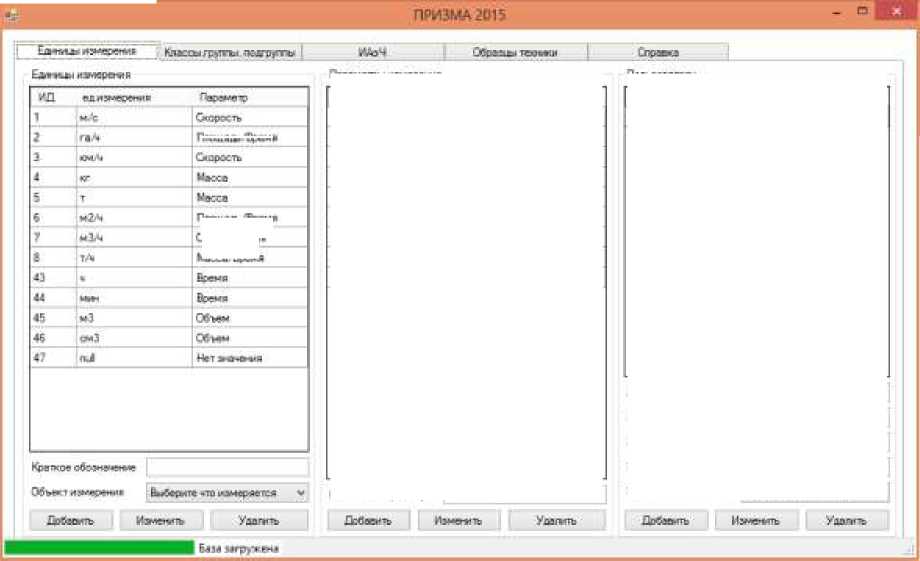Click the «ИД» column header
This screenshot has height=561, width=920.
[53, 97]
